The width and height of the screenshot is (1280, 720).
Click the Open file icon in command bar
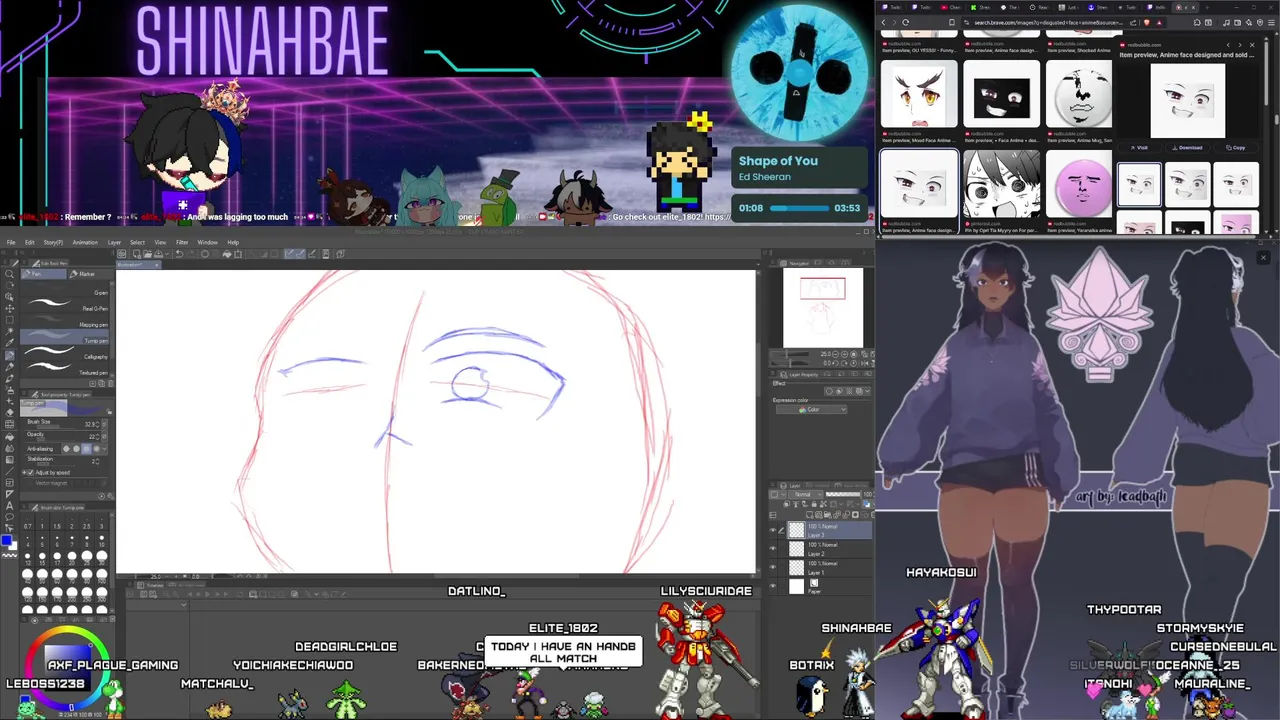point(147,254)
